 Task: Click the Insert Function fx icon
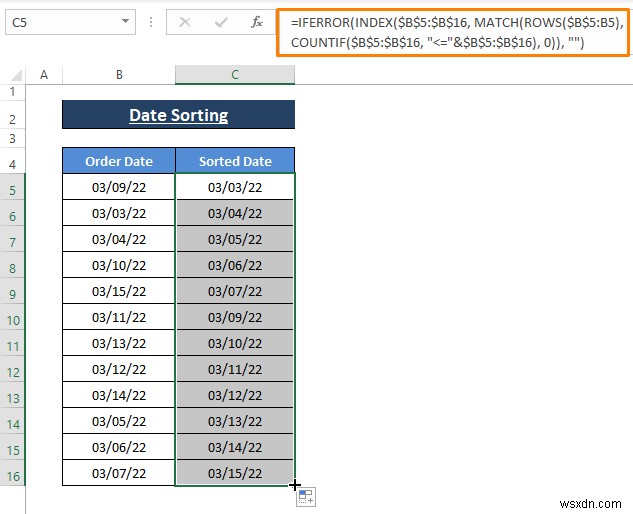tap(257, 22)
